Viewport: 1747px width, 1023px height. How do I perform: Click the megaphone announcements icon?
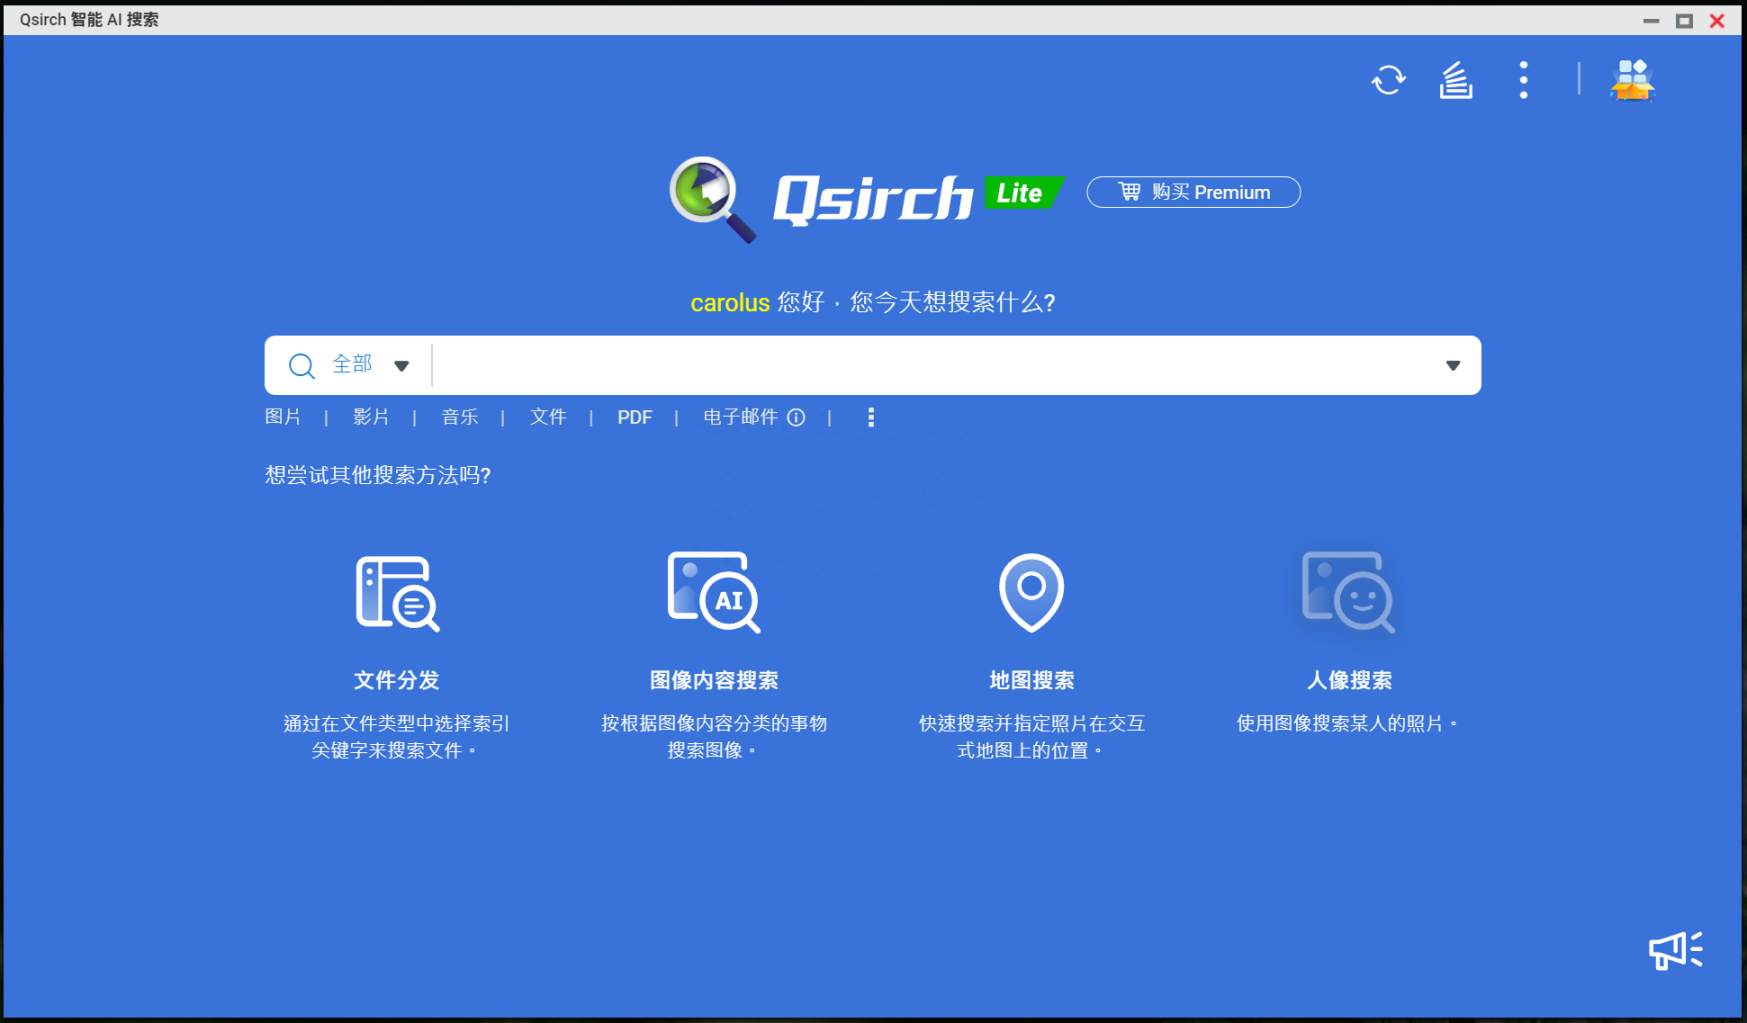[x=1676, y=950]
